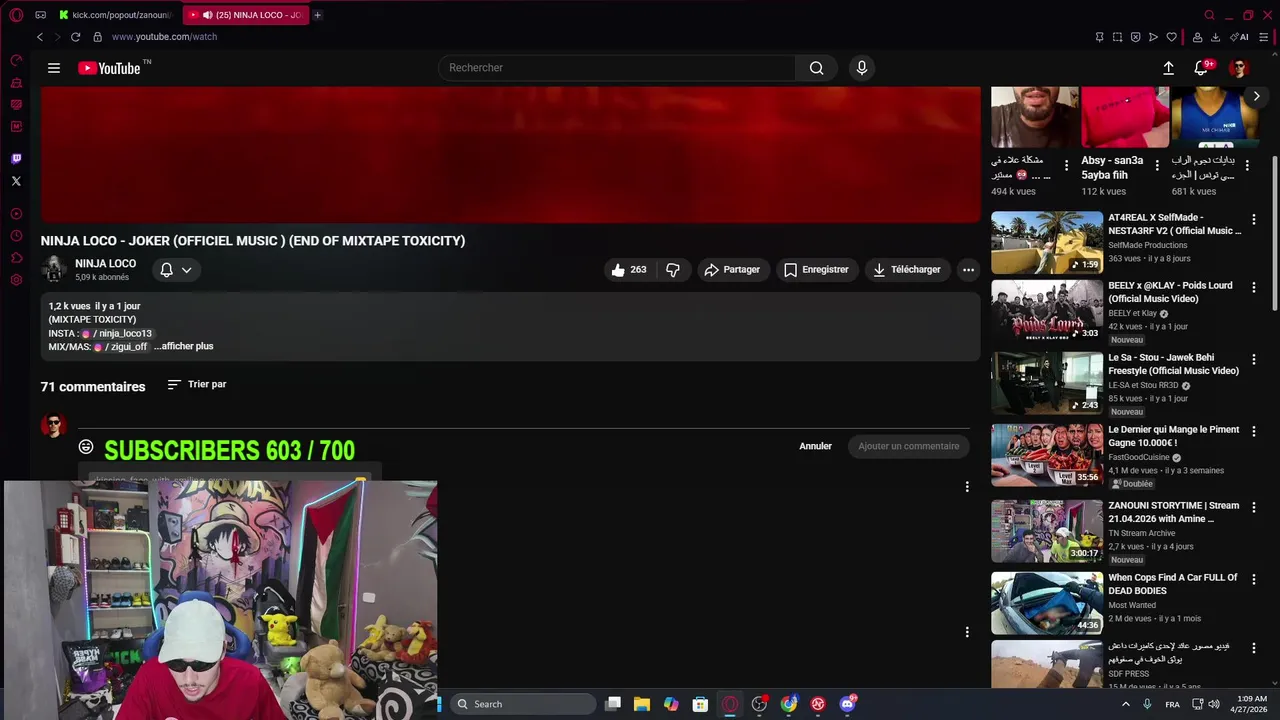The width and height of the screenshot is (1280, 720).
Task: Open the browser AI assistant button
Action: coord(1240,37)
